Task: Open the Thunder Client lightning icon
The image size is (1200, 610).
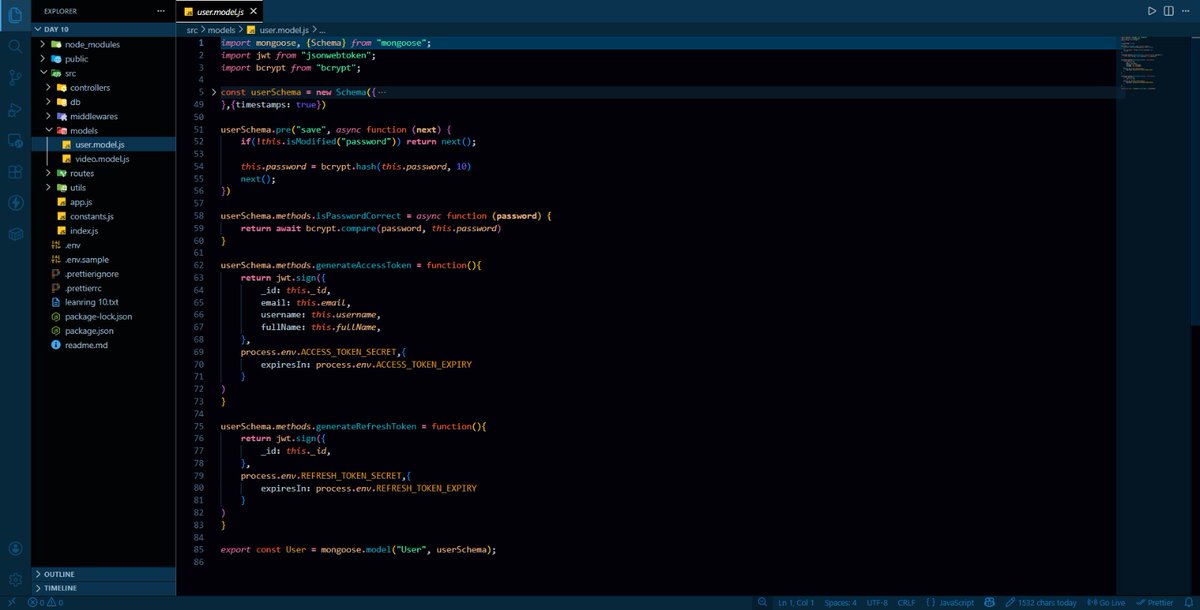Action: (15, 202)
